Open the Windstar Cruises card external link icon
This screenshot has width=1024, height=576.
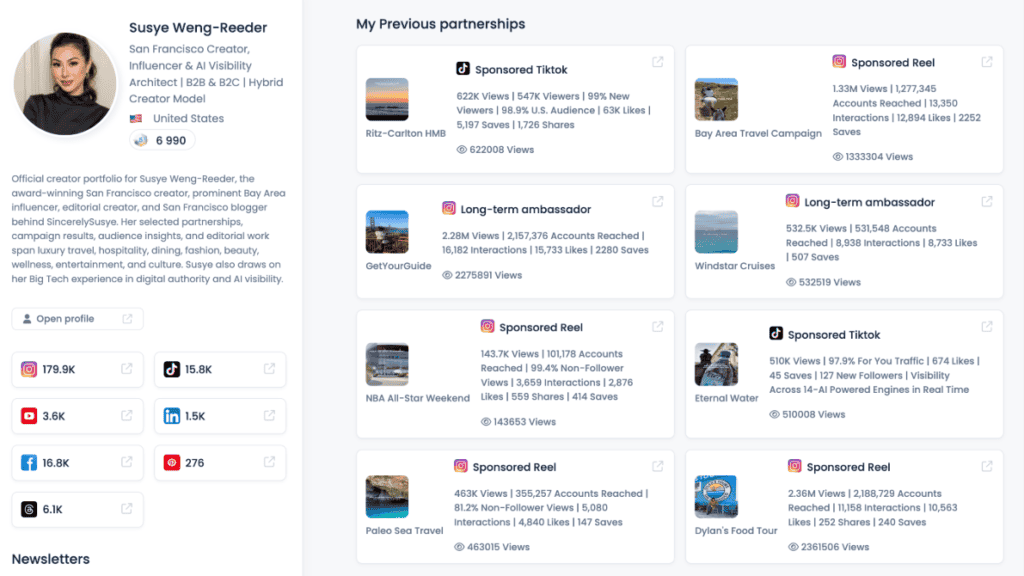[x=987, y=201]
